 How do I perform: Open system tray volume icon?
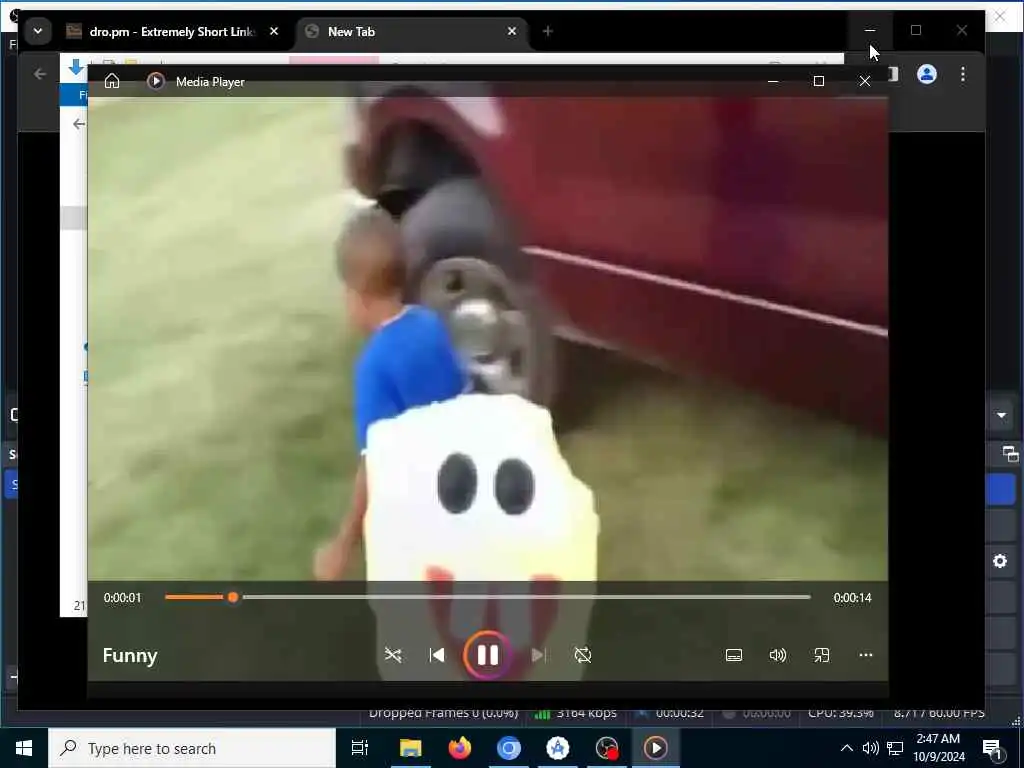[871, 748]
